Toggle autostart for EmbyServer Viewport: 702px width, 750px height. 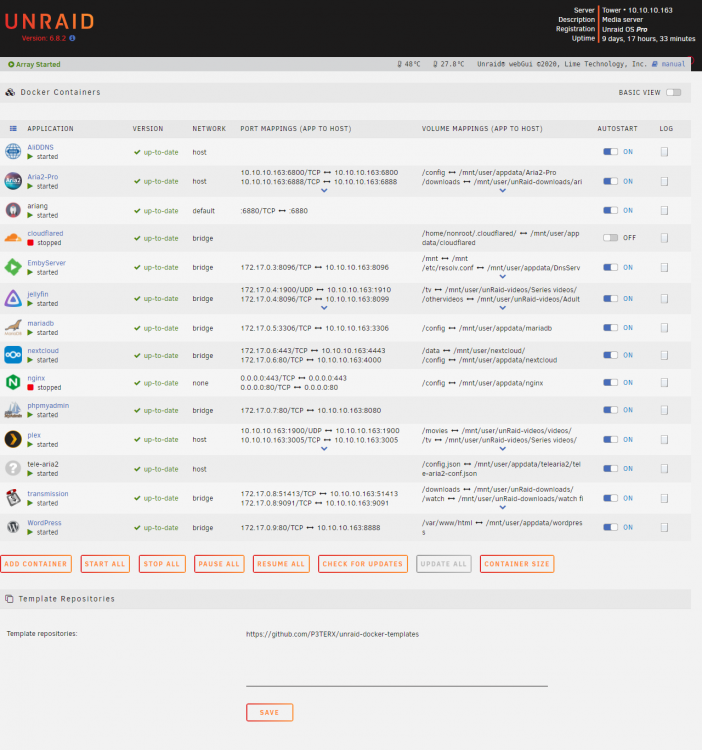[x=610, y=267]
